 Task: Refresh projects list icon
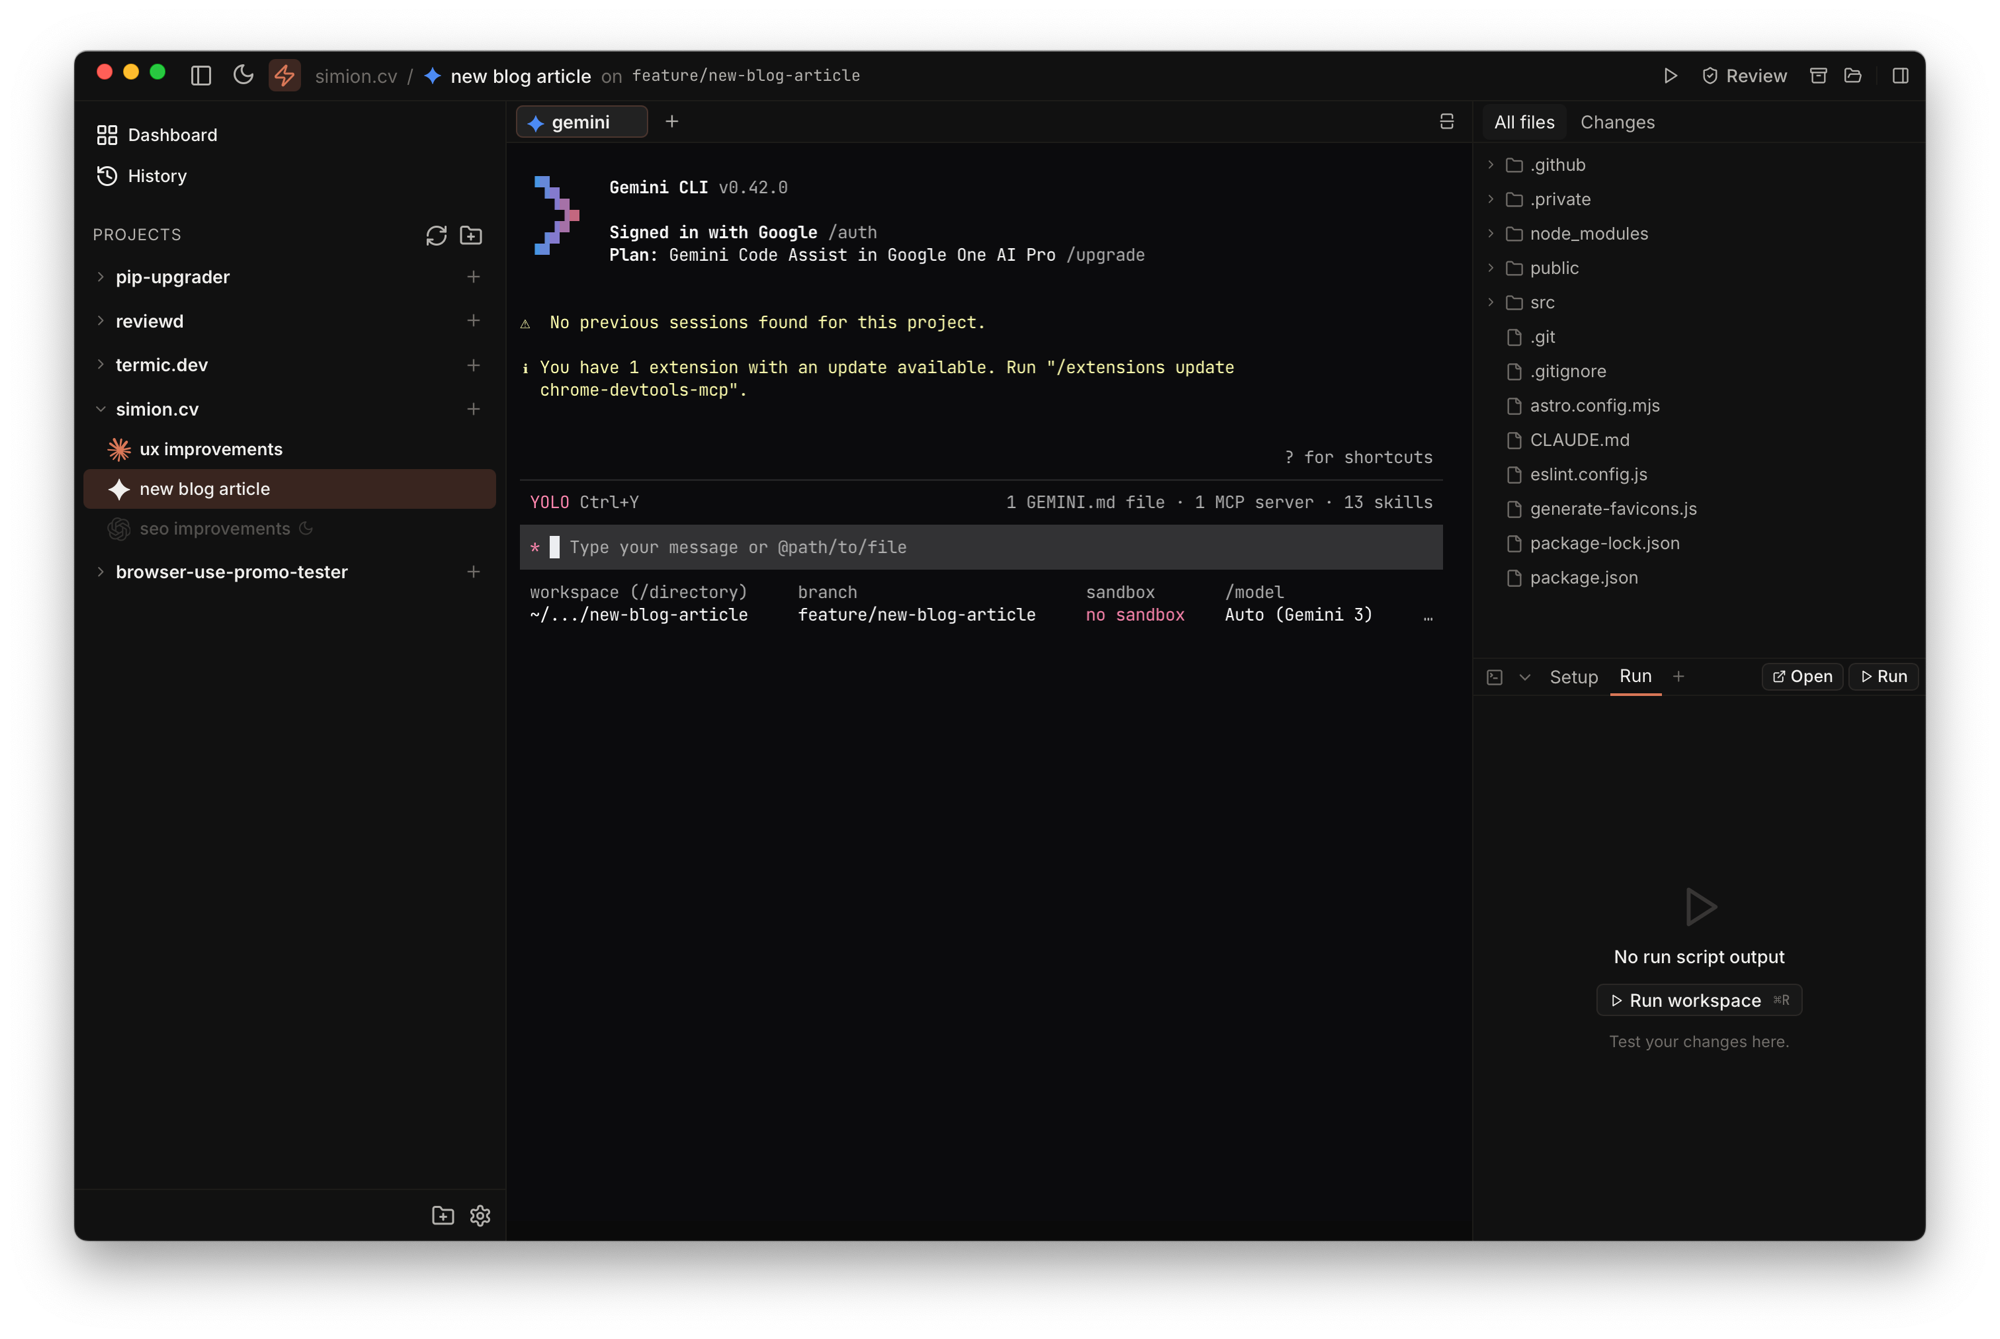(x=436, y=235)
